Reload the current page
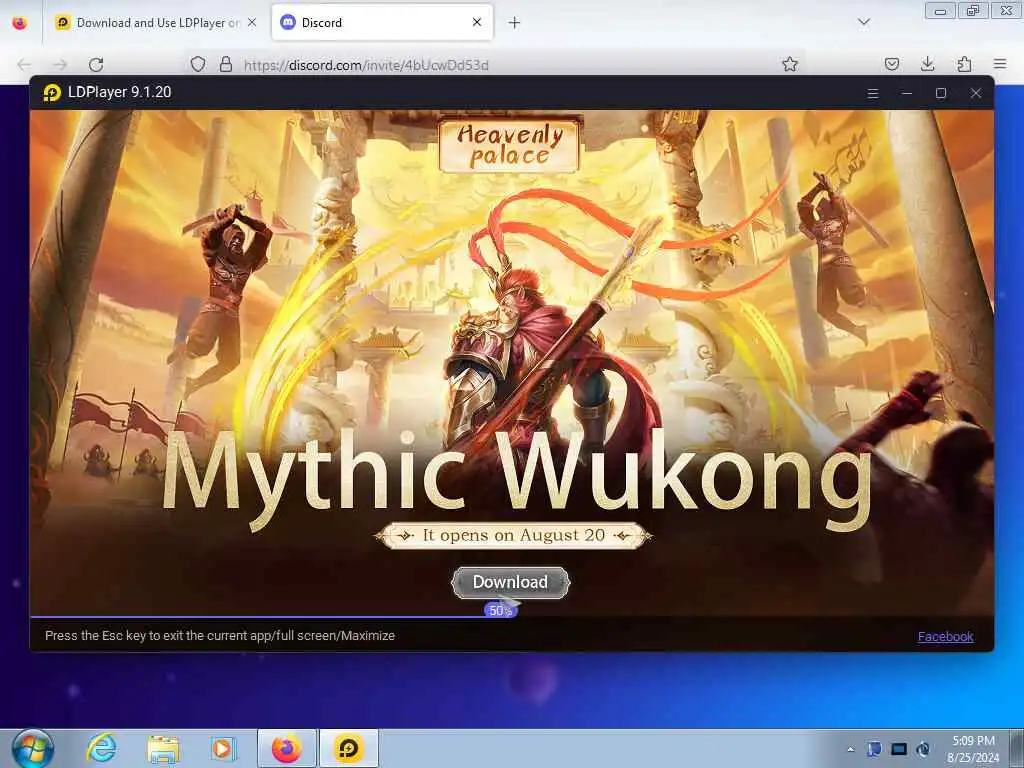 (96, 64)
